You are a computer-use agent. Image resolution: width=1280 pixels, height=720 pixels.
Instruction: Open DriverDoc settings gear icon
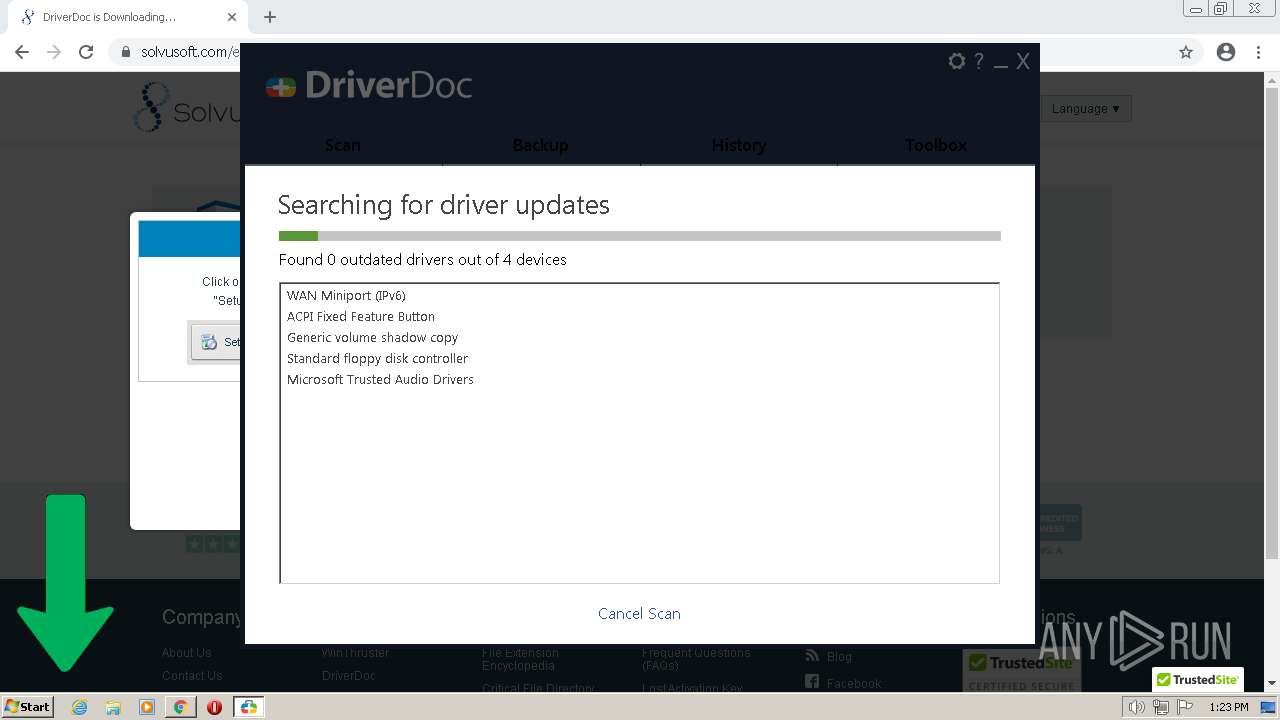click(957, 61)
